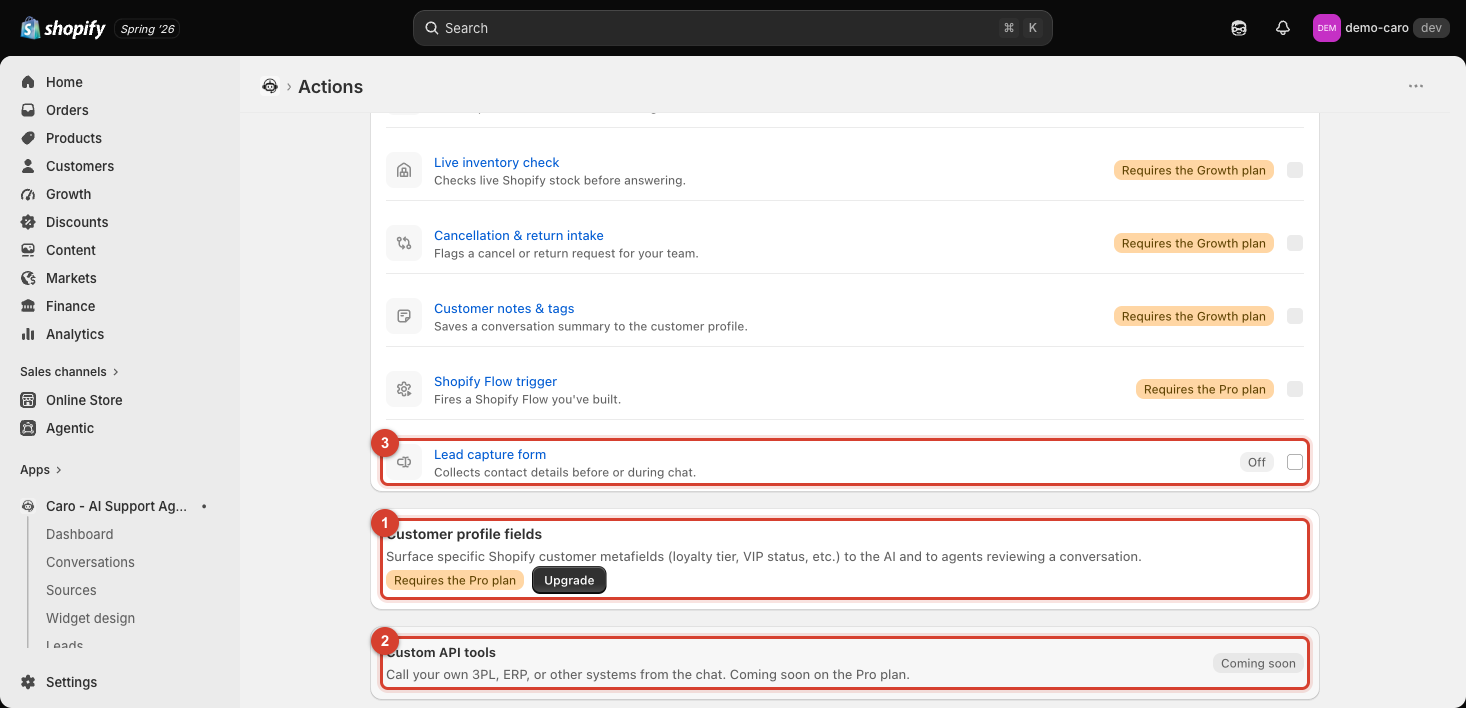Screen dimensions: 1466x708
Task: Click the Requires the Pro plan badge under Customer profile fields
Action: pos(455,580)
